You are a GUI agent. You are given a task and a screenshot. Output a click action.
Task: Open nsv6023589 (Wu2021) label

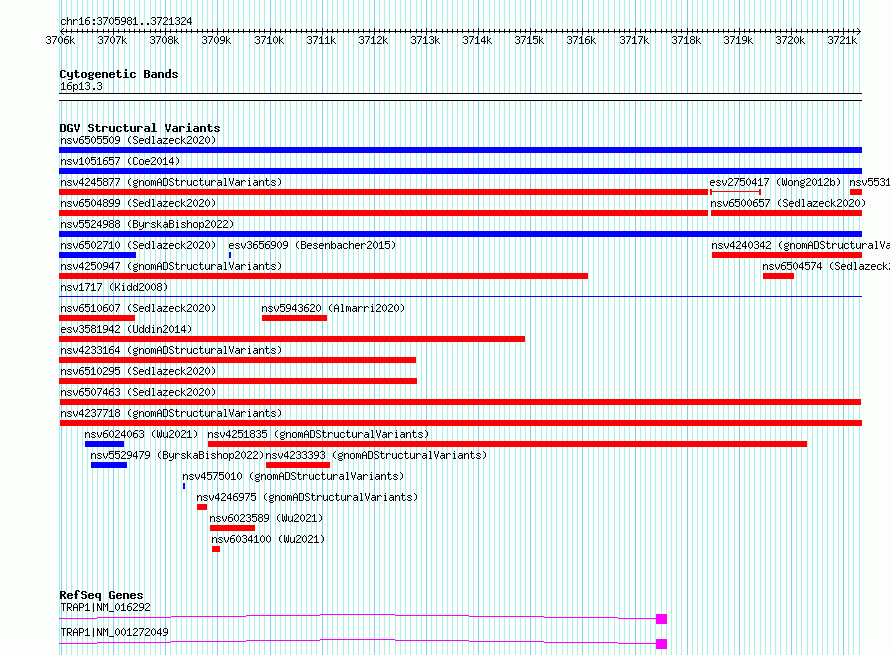pyautogui.click(x=266, y=518)
